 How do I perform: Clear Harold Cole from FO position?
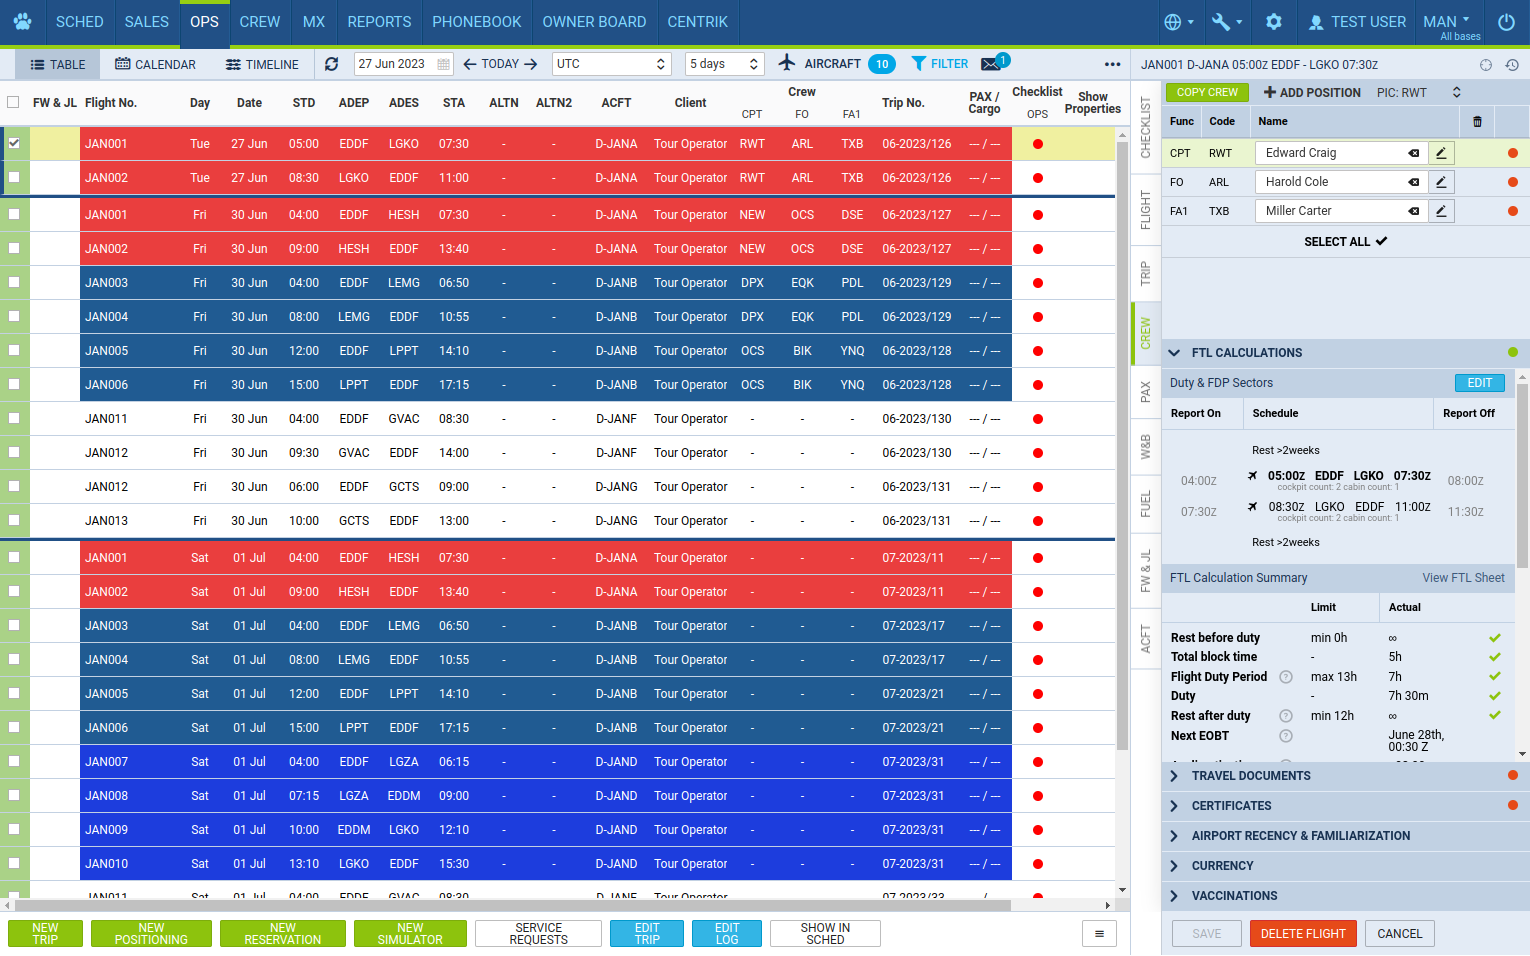click(x=1414, y=182)
